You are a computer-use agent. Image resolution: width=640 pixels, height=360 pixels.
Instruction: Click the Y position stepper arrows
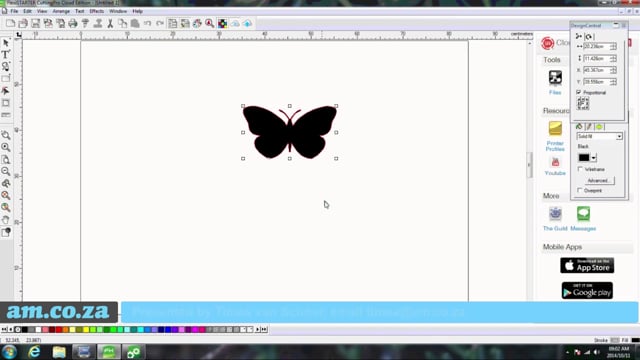(x=613, y=82)
